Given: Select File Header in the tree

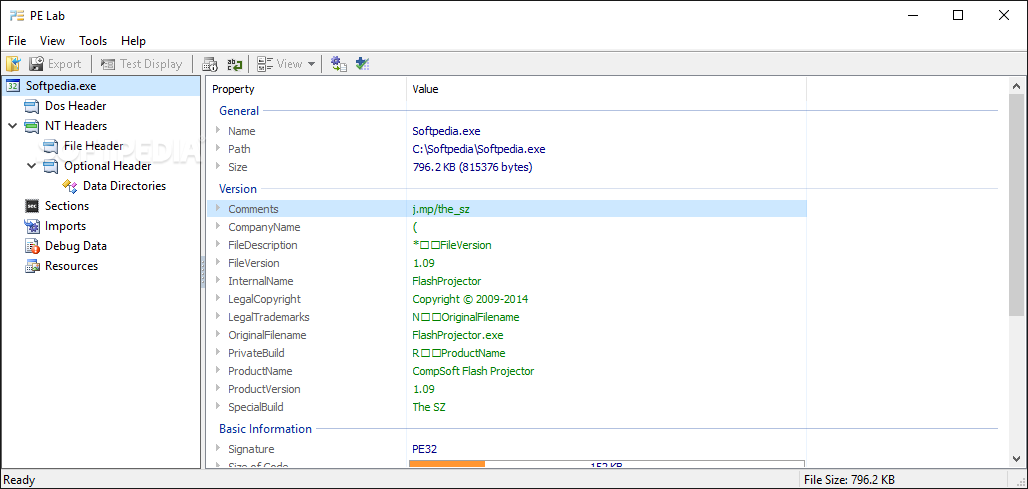Looking at the screenshot, I should click(x=93, y=146).
